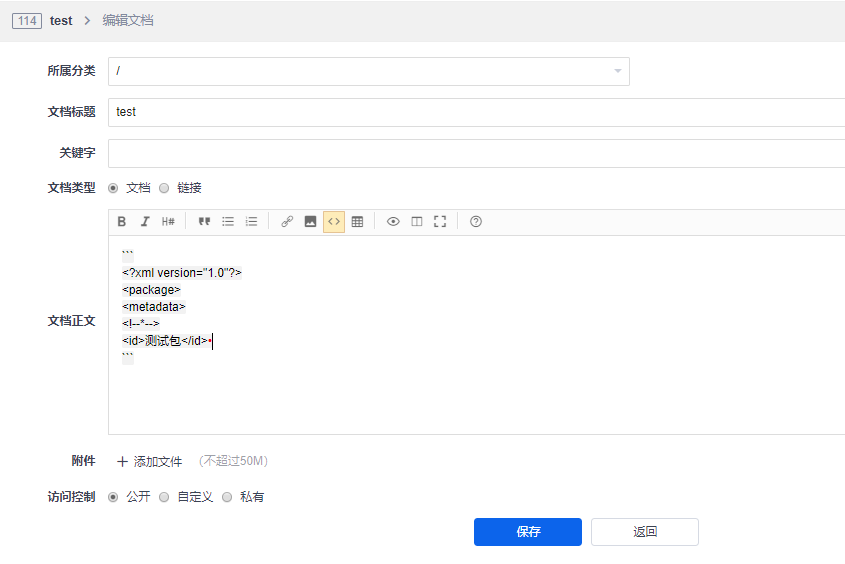Click the xml version line in editor
The height and width of the screenshot is (564, 845).
[182, 273]
